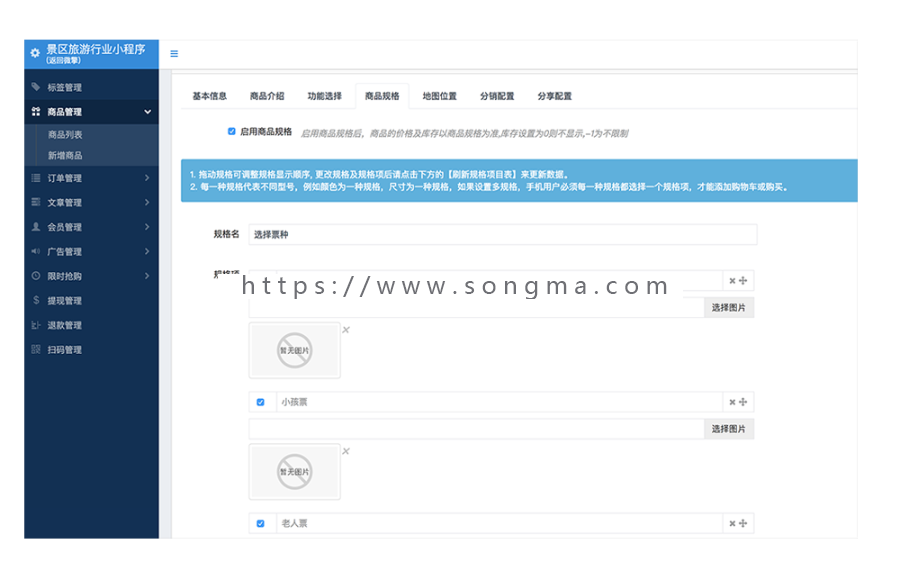Click the move handle of the 小孩票 row

coord(743,402)
